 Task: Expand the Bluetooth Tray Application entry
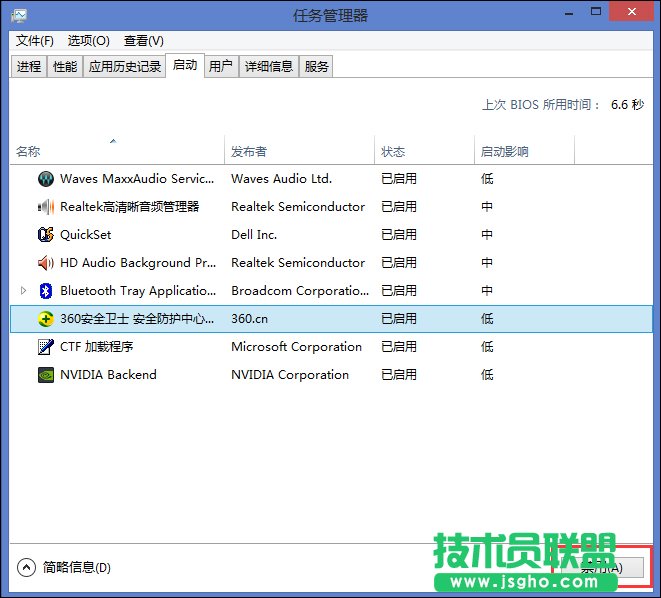(x=24, y=291)
